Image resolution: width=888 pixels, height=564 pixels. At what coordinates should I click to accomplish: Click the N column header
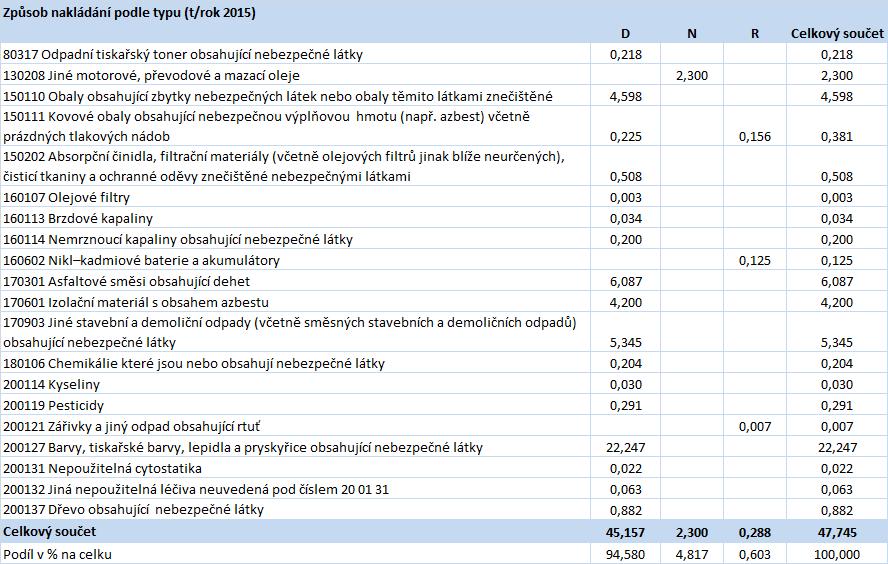691,34
